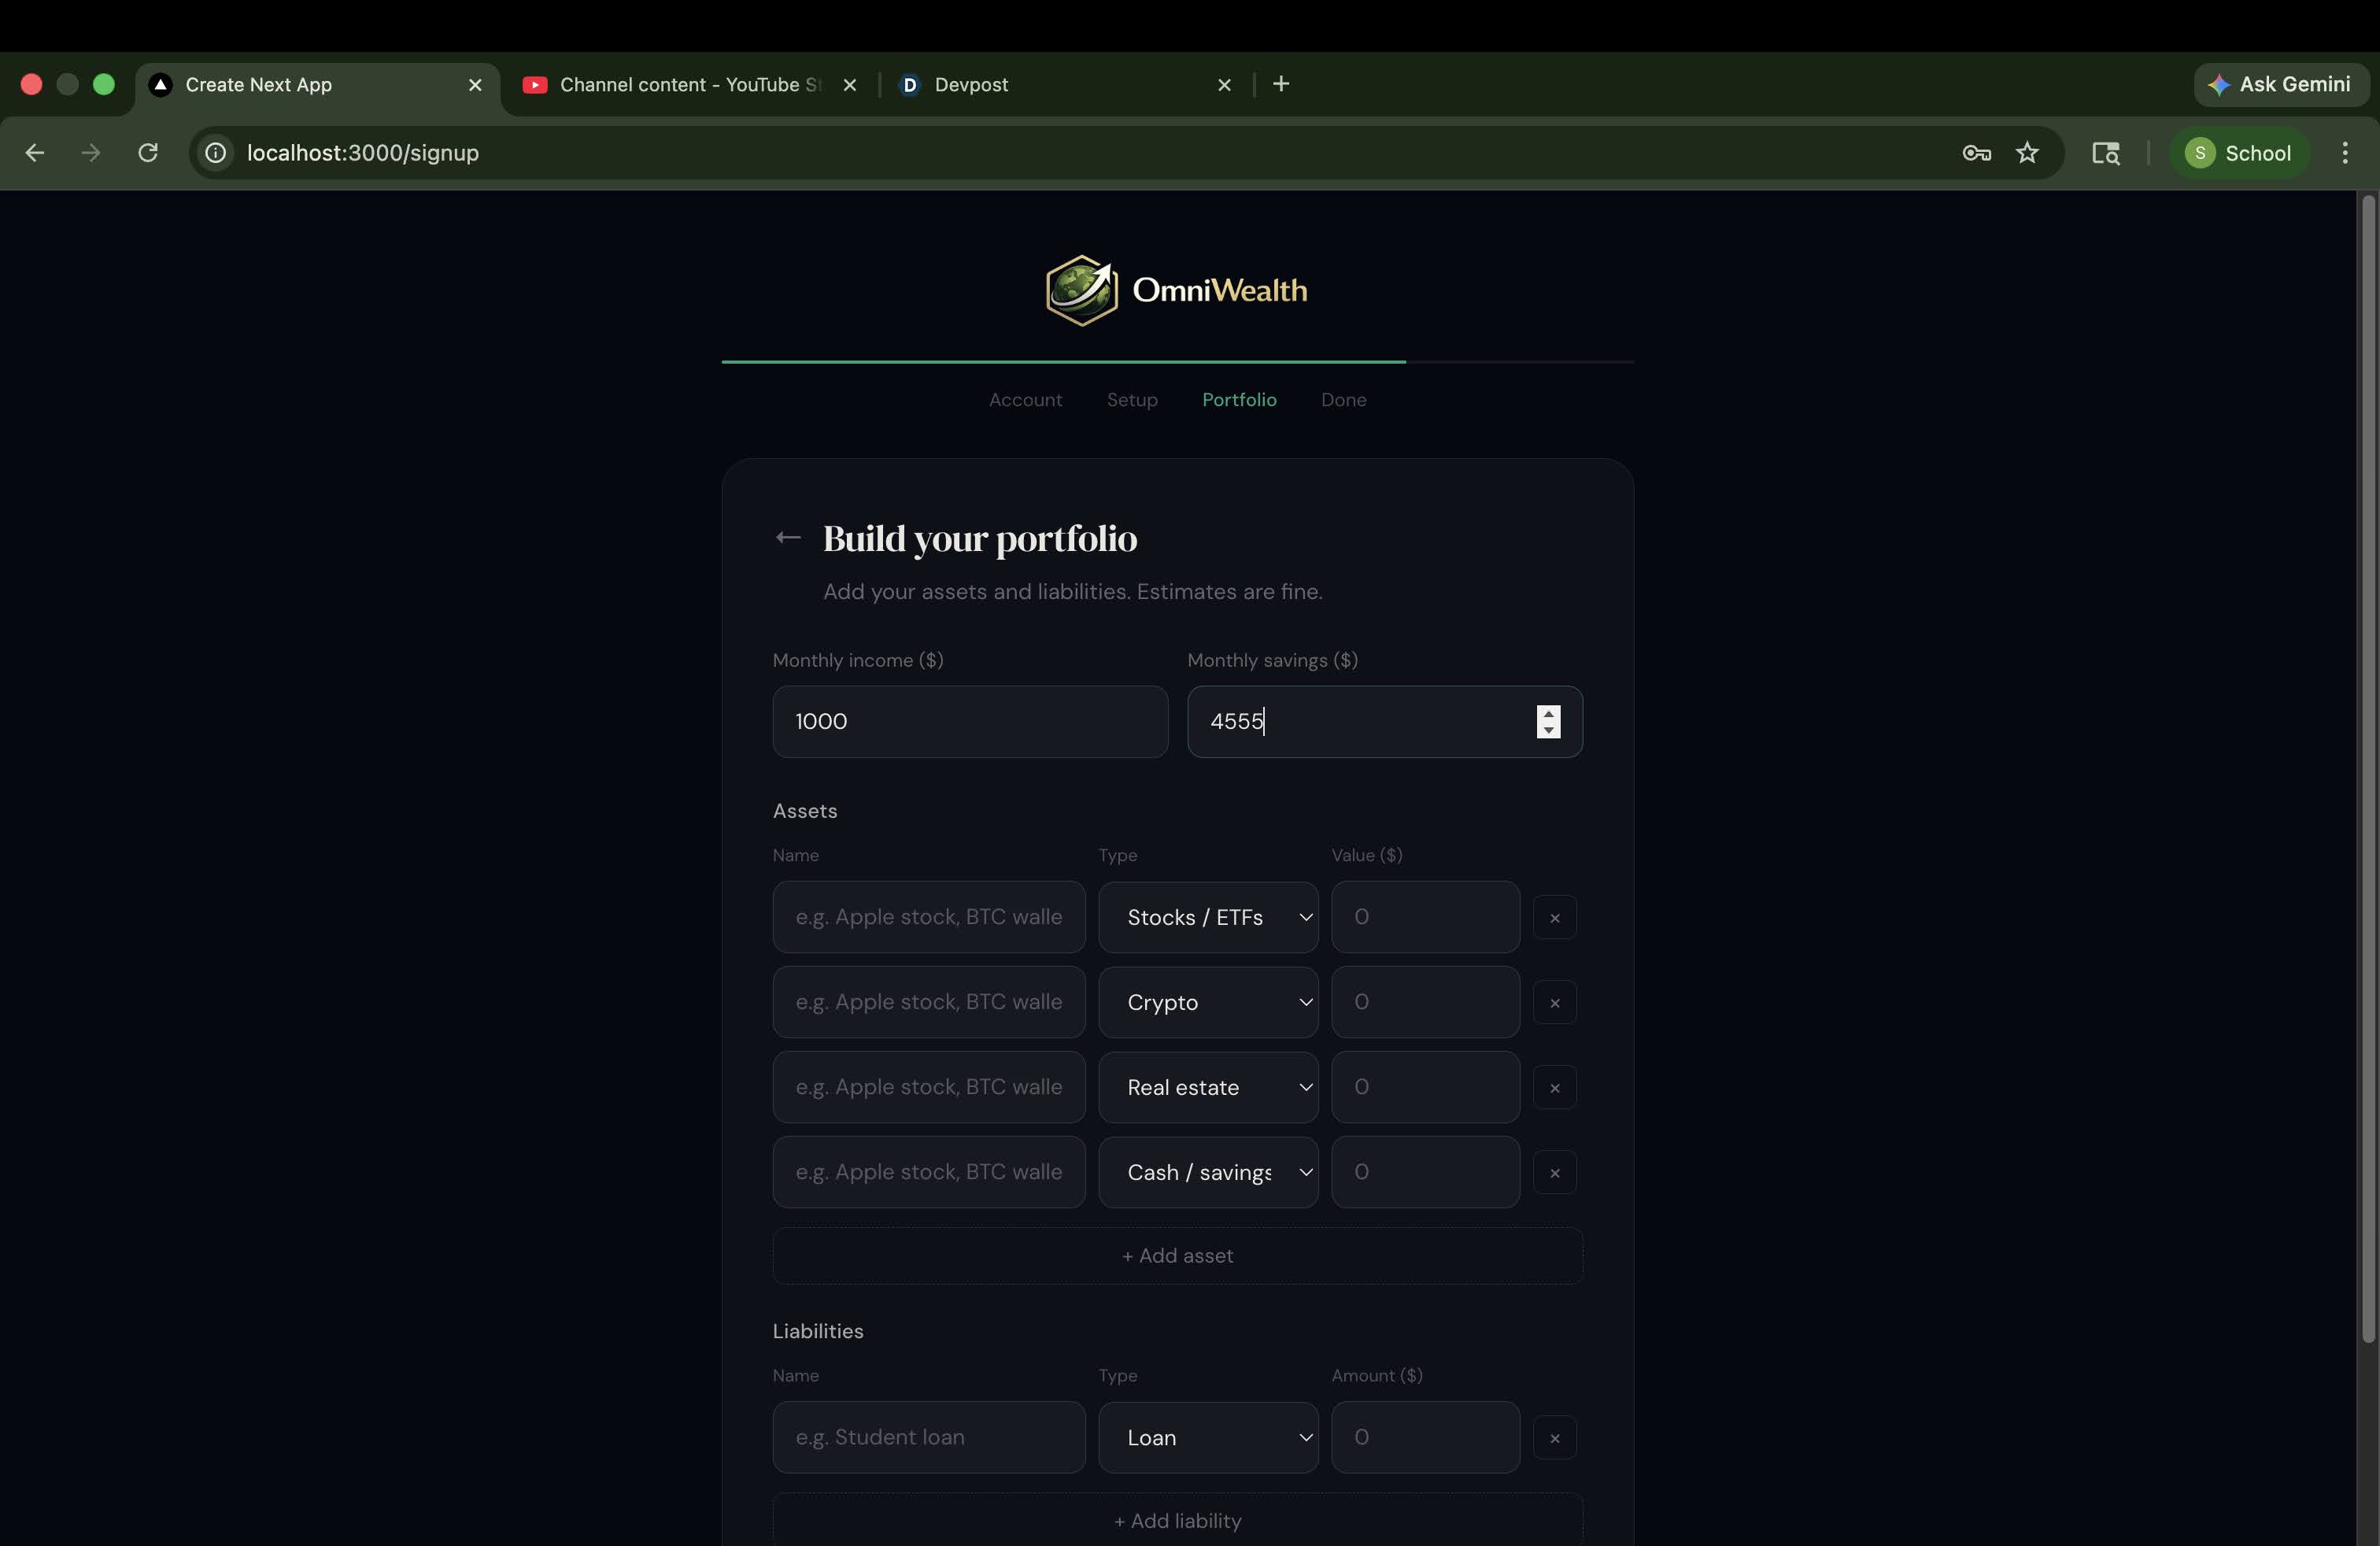The width and height of the screenshot is (2380, 1546).
Task: Open the Cash / savings type dropdown
Action: (1208, 1173)
